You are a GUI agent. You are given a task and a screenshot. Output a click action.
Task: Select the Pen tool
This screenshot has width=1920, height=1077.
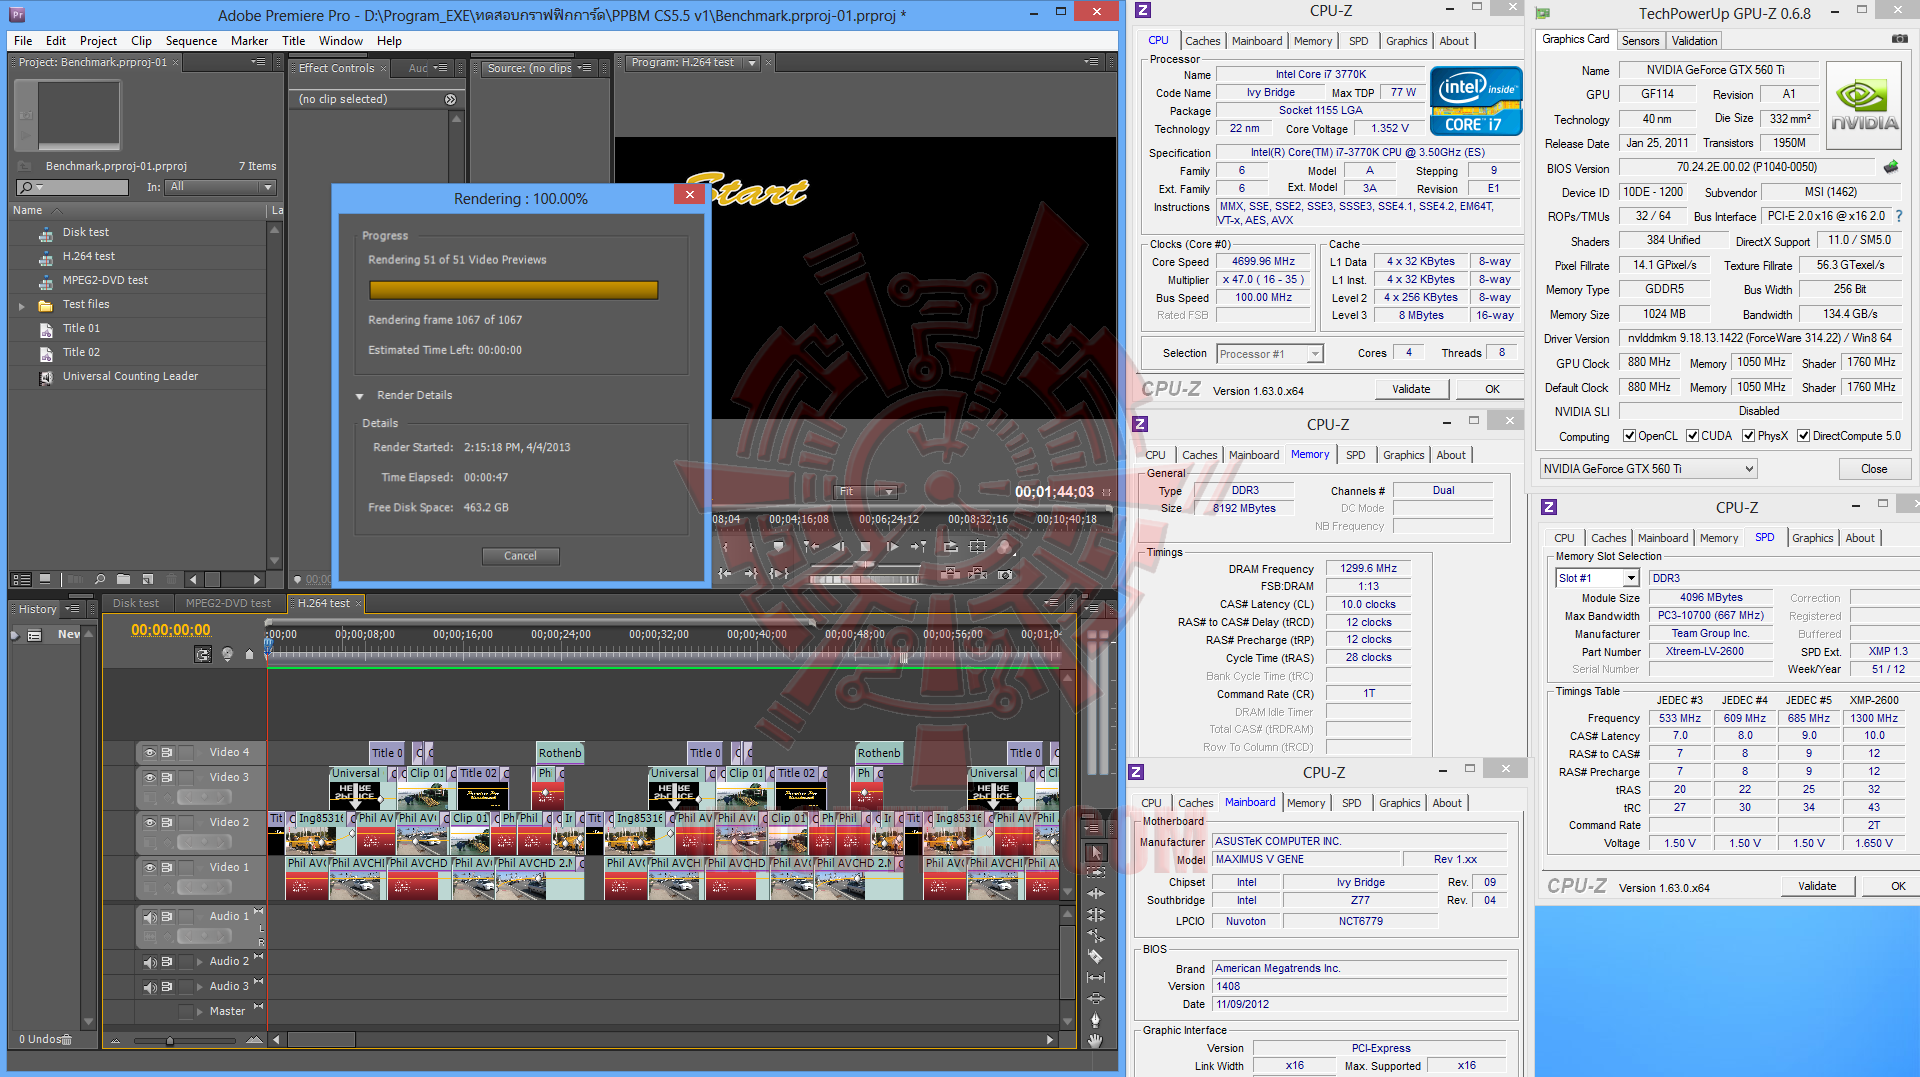coord(1096,1020)
